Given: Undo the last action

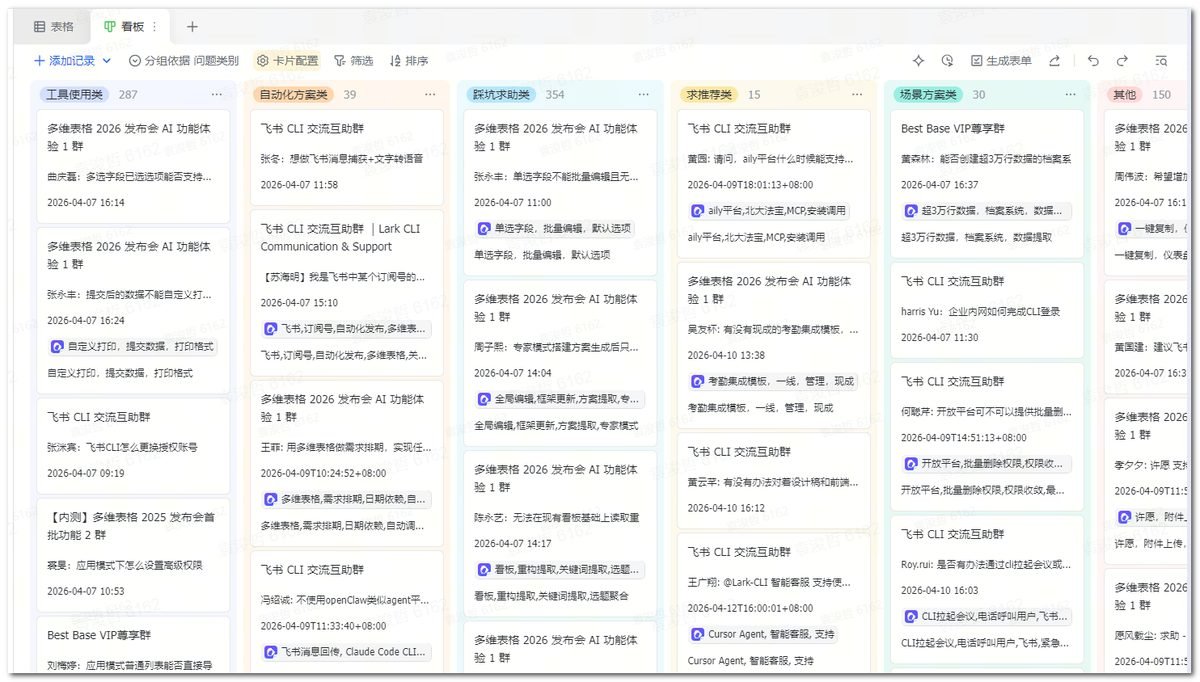Looking at the screenshot, I should click(x=1093, y=61).
